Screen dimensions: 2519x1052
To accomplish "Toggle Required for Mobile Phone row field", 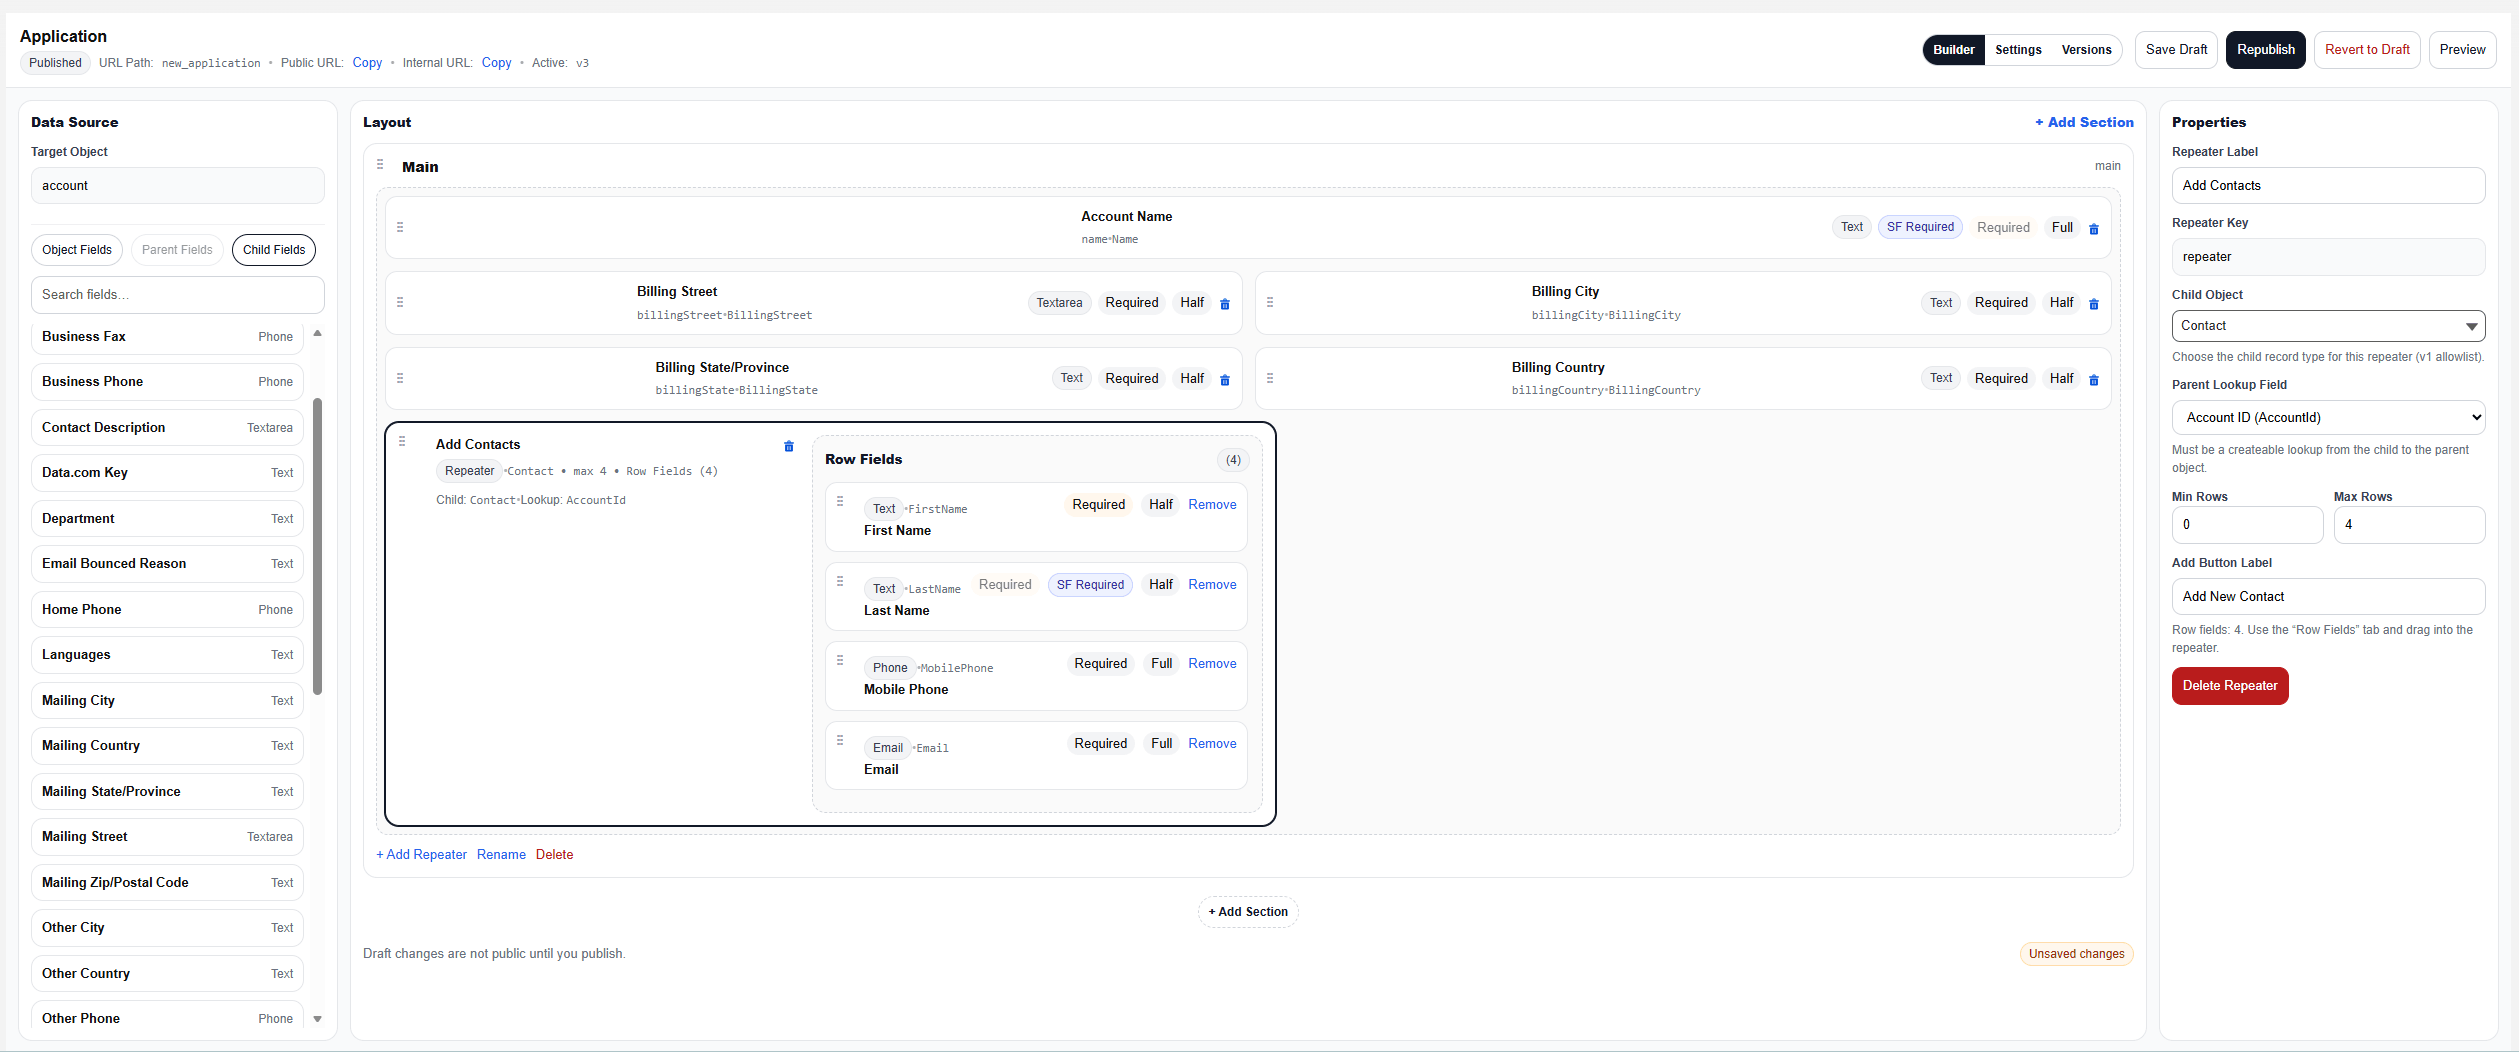I will point(1100,664).
